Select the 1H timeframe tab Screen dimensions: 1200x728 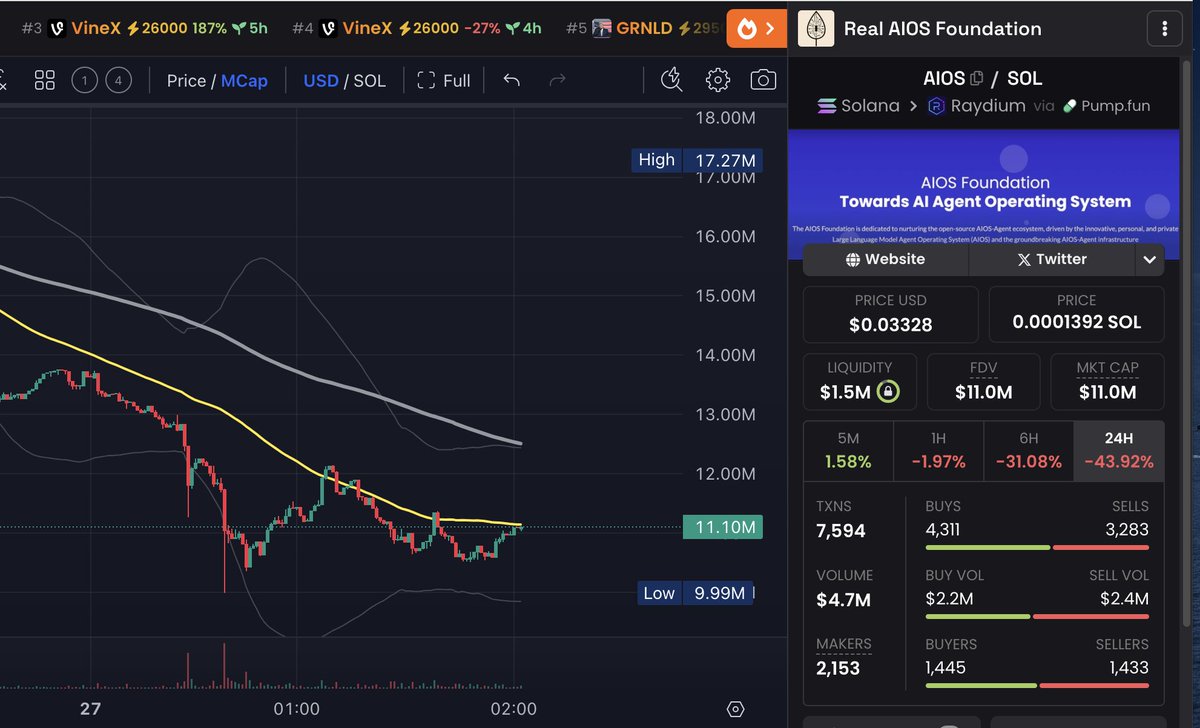938,450
